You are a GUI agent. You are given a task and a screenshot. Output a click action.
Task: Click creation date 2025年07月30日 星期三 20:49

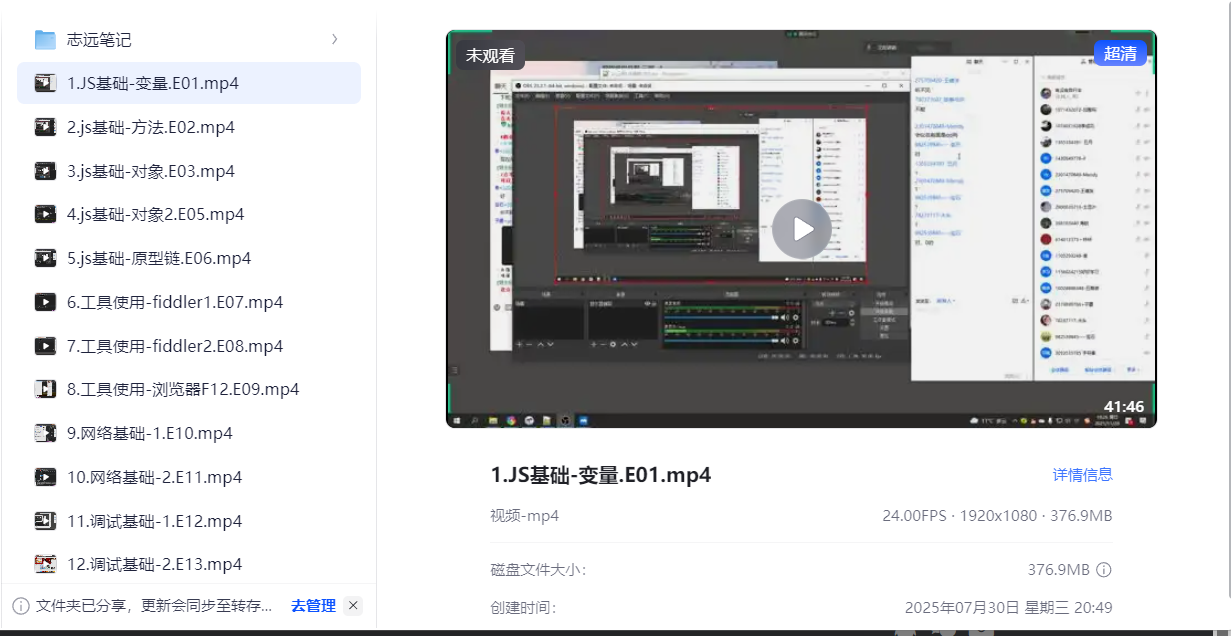coord(1008,607)
